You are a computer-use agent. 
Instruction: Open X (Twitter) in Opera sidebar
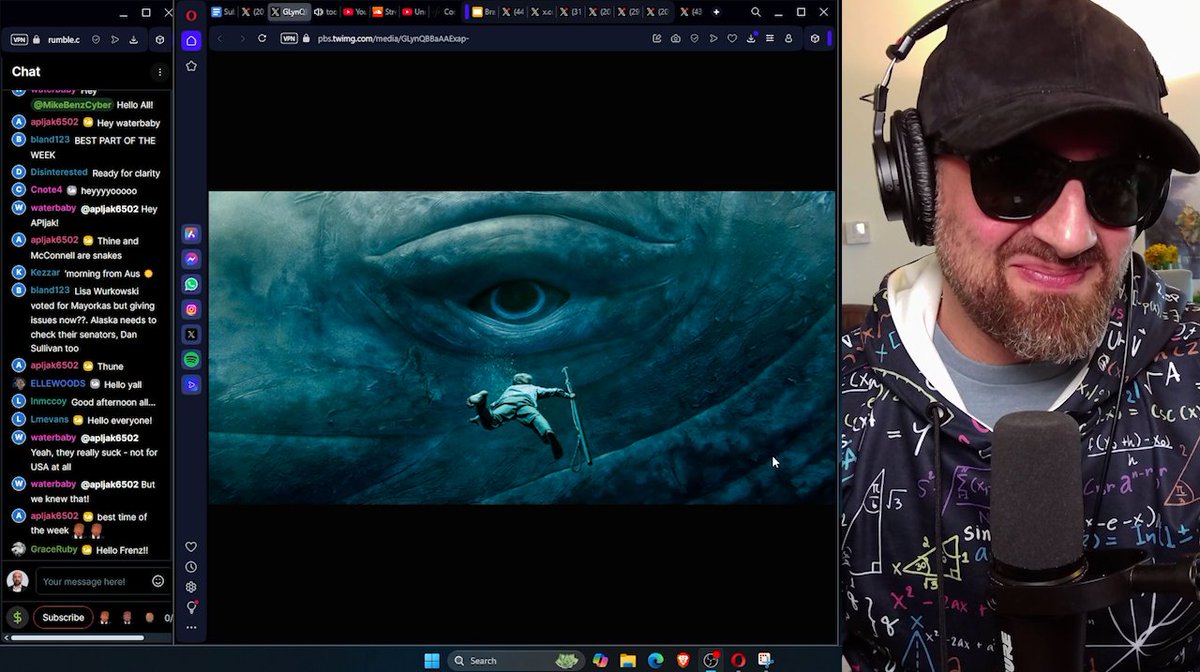click(191, 334)
